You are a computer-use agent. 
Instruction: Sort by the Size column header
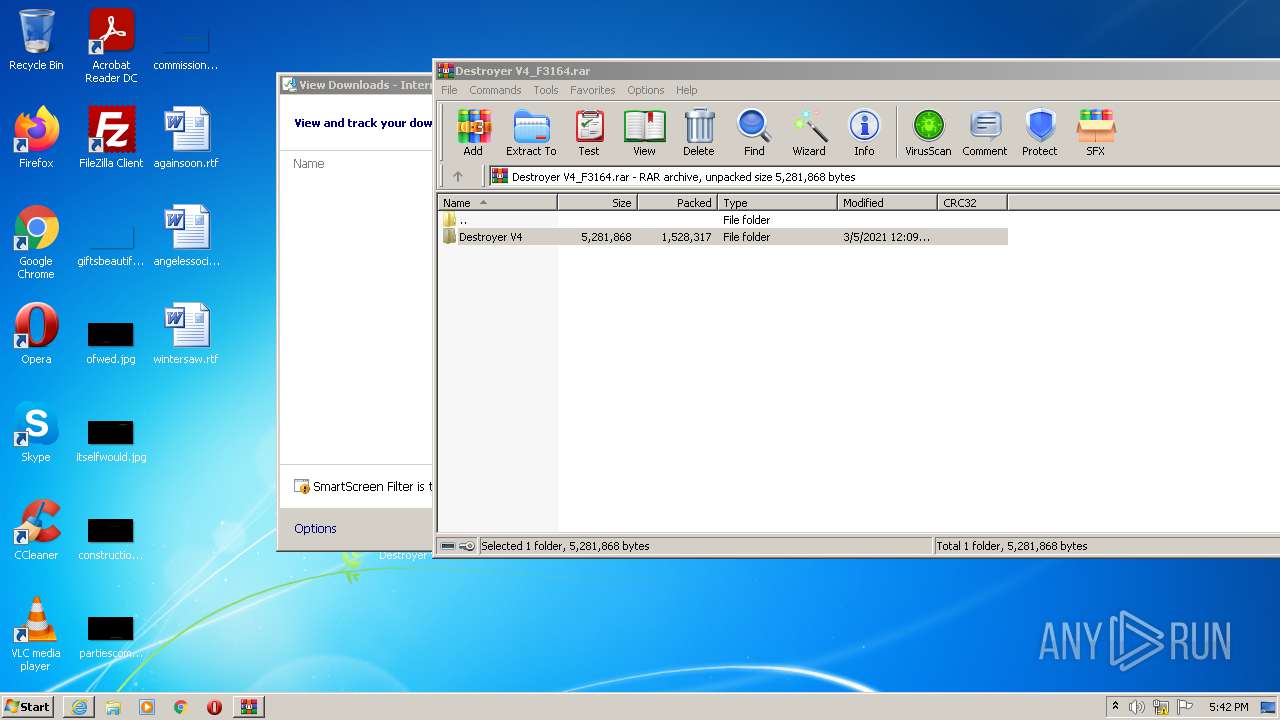[597, 202]
